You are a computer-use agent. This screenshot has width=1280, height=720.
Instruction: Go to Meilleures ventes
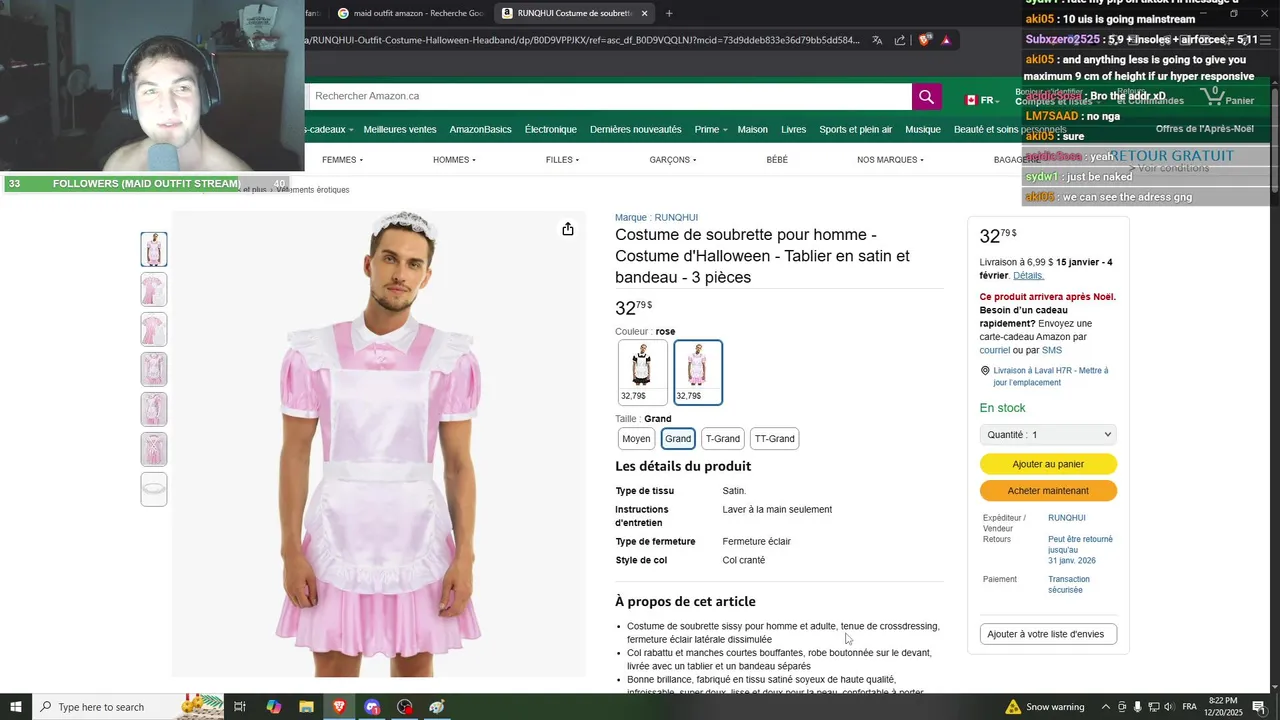pyautogui.click(x=400, y=129)
